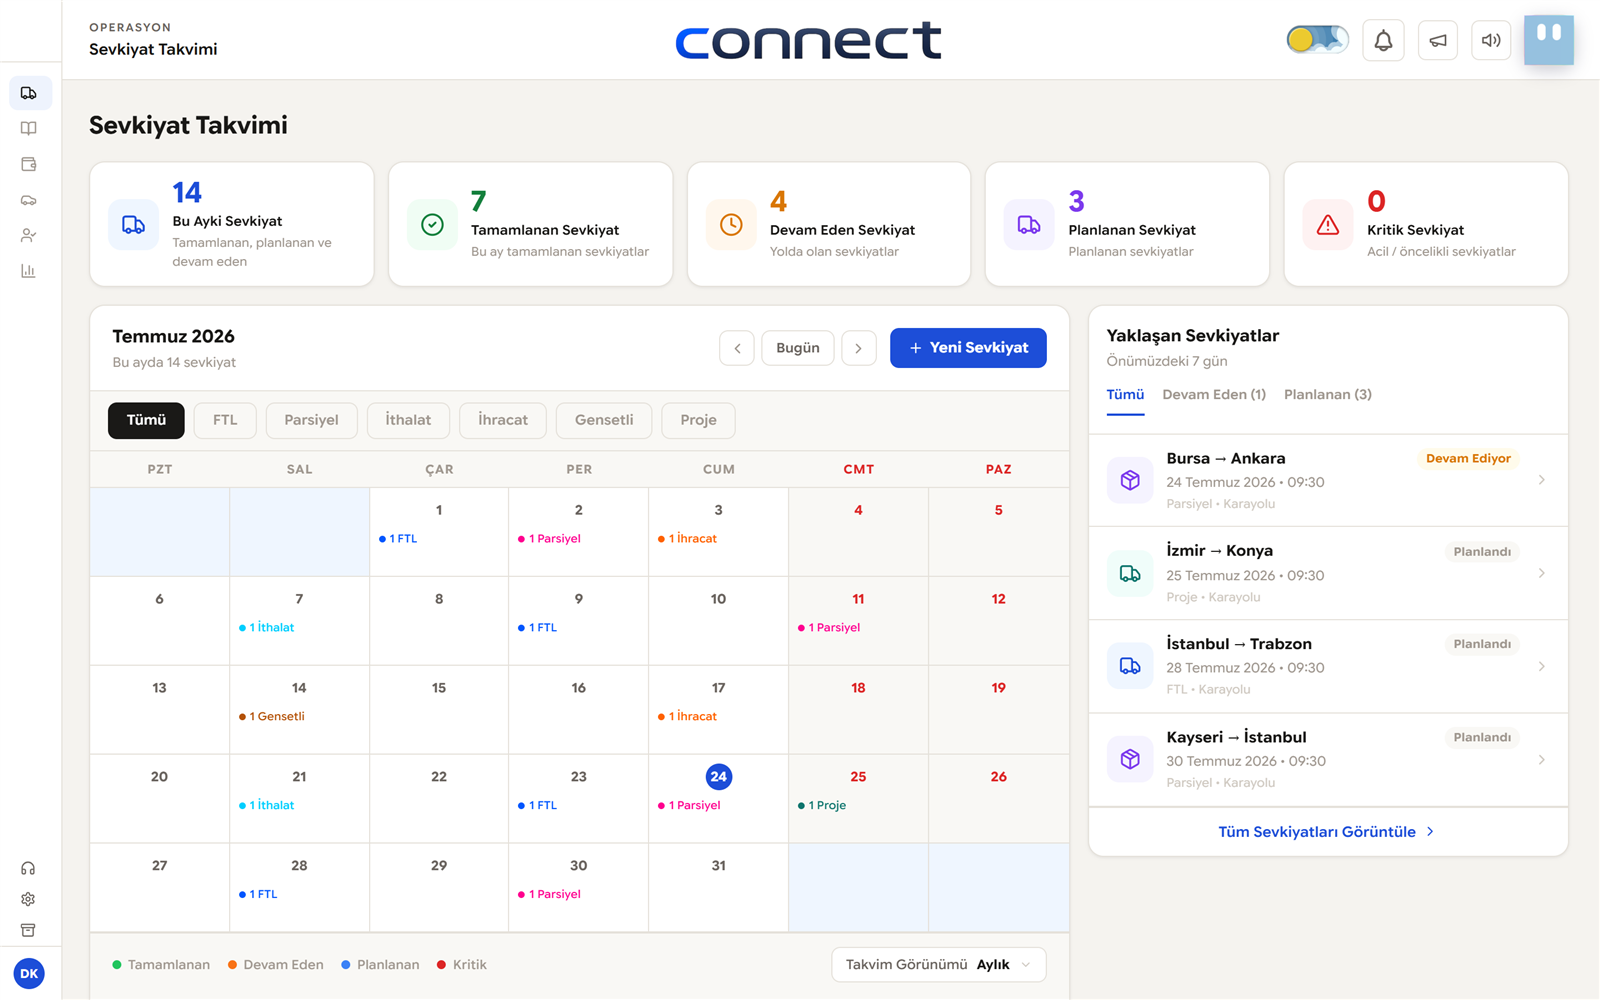This screenshot has height=1000, width=1600.
Task: Open 1 İhracat event on July 3
Action: (x=687, y=539)
